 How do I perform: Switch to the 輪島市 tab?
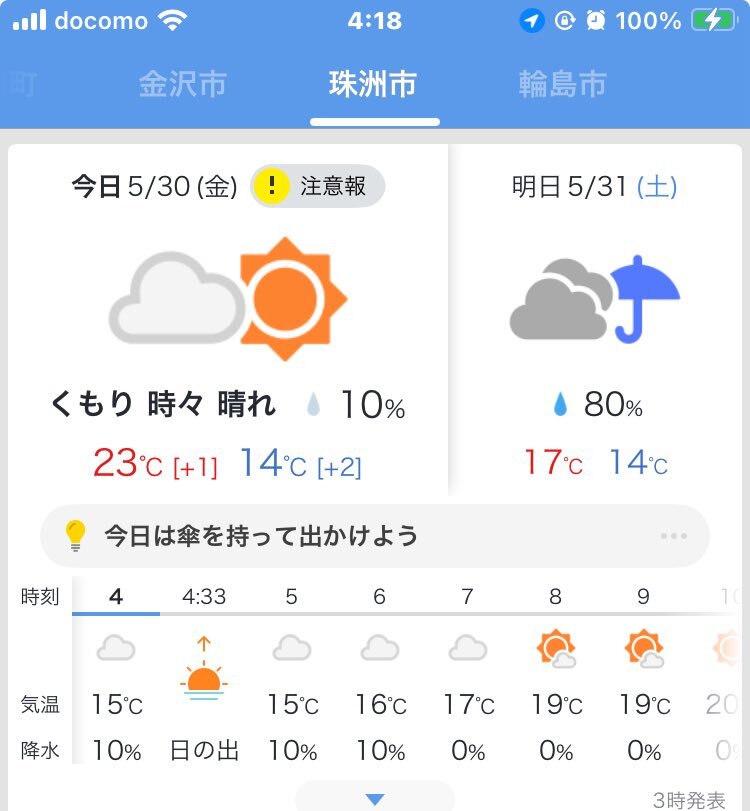(x=562, y=84)
